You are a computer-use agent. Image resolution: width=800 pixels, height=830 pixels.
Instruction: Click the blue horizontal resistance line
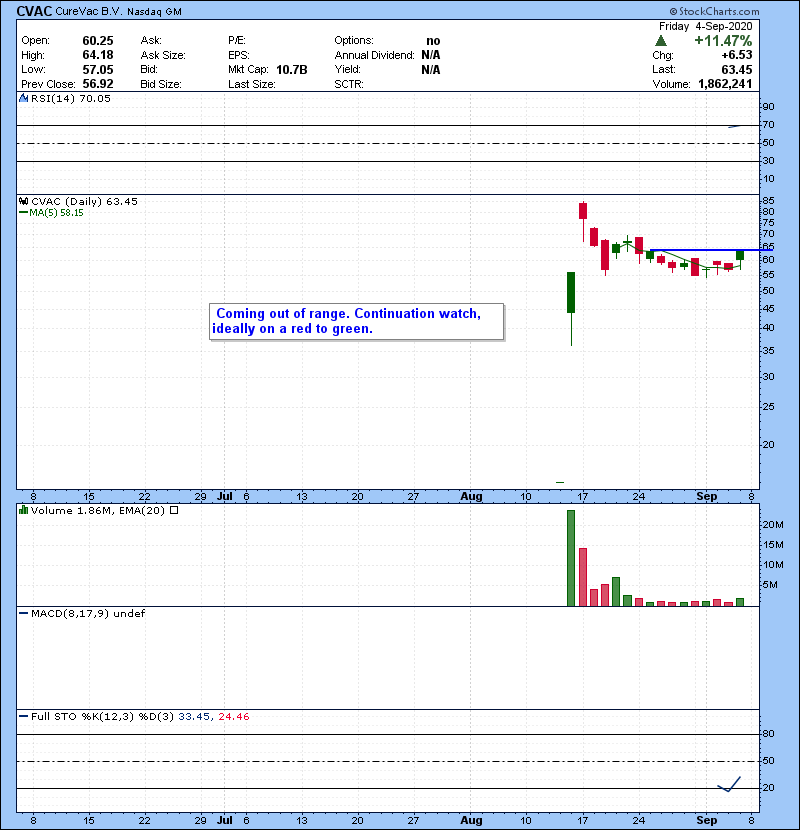711,250
